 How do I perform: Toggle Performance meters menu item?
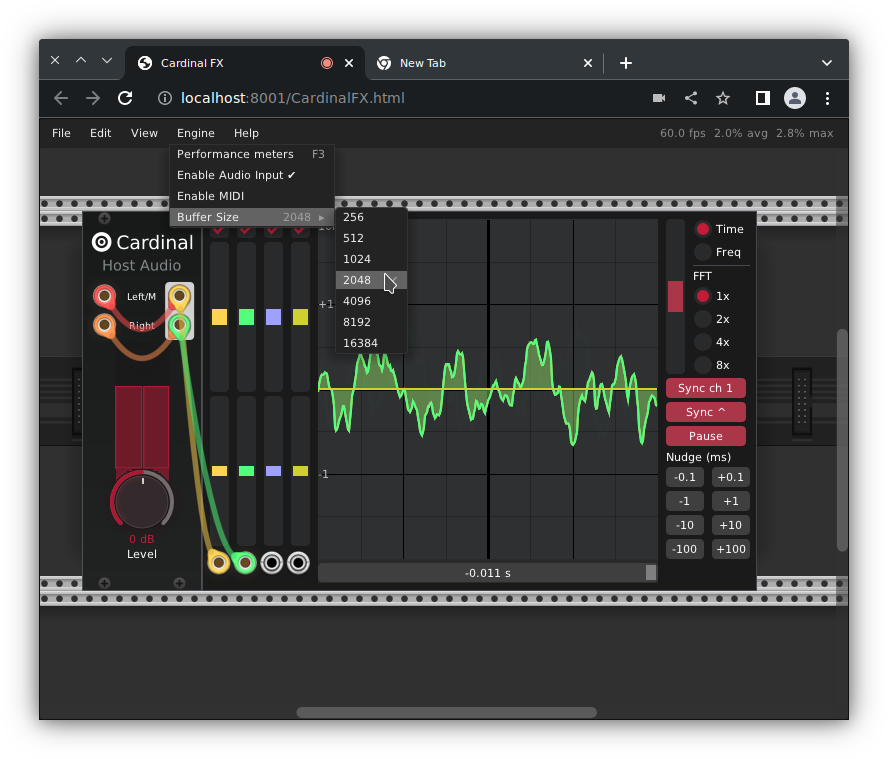pyautogui.click(x=251, y=154)
